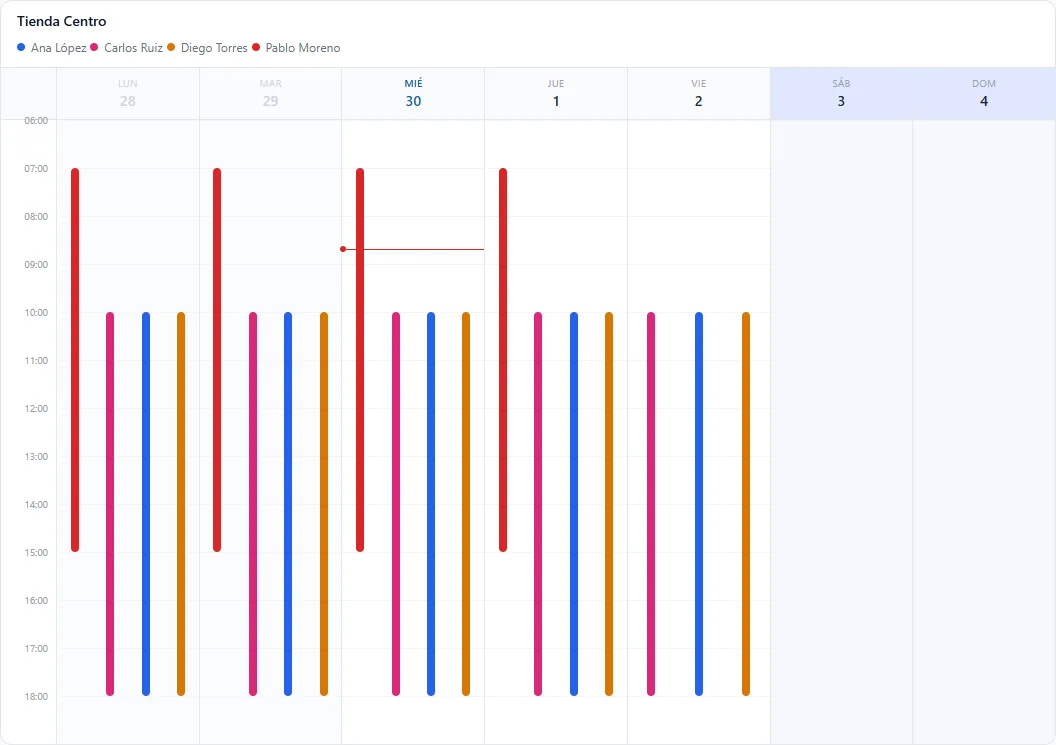The width and height of the screenshot is (1056, 745).
Task: Select the Carlos Ruiz legend name
Action: (x=133, y=48)
